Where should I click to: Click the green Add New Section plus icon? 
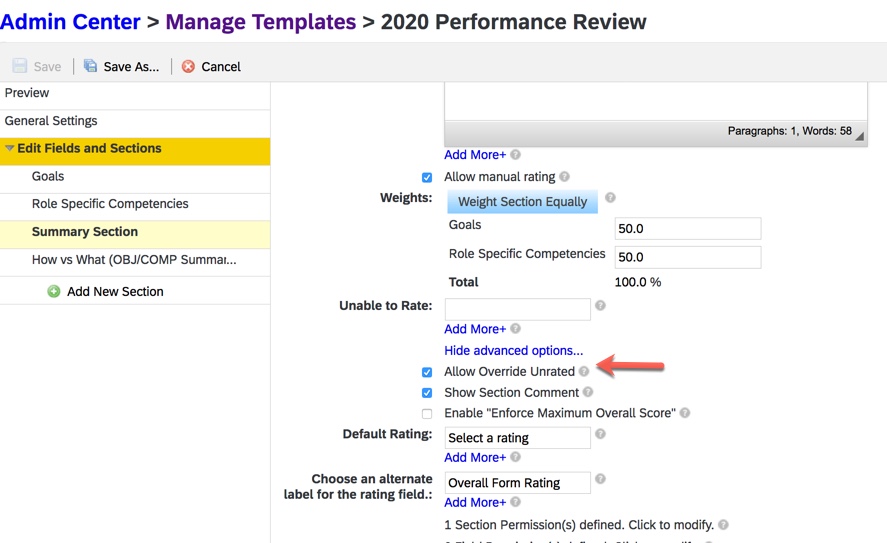click(x=54, y=291)
